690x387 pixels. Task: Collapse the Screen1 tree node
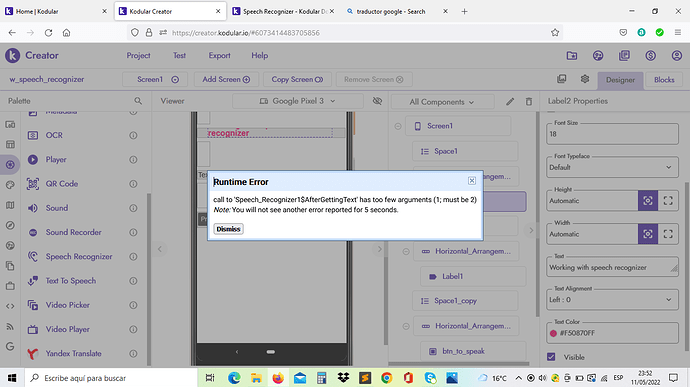[x=398, y=126]
